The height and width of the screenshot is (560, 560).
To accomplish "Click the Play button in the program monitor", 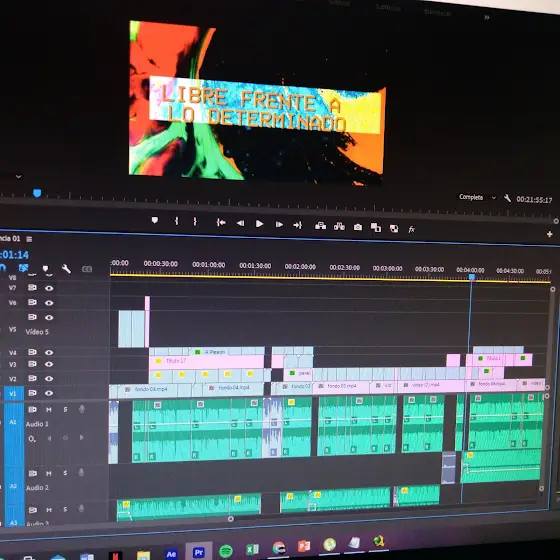I will [x=259, y=224].
